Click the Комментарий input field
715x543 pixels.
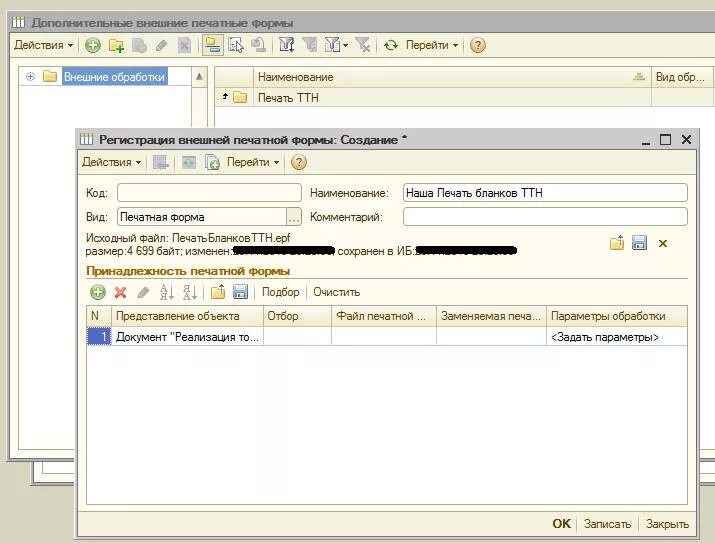click(x=545, y=217)
